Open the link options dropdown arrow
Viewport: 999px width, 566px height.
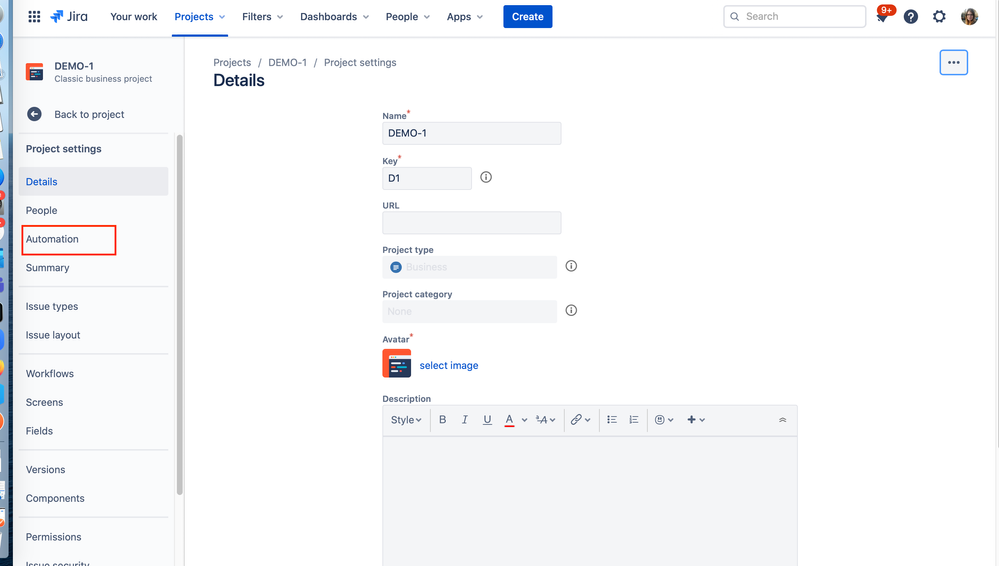587,420
